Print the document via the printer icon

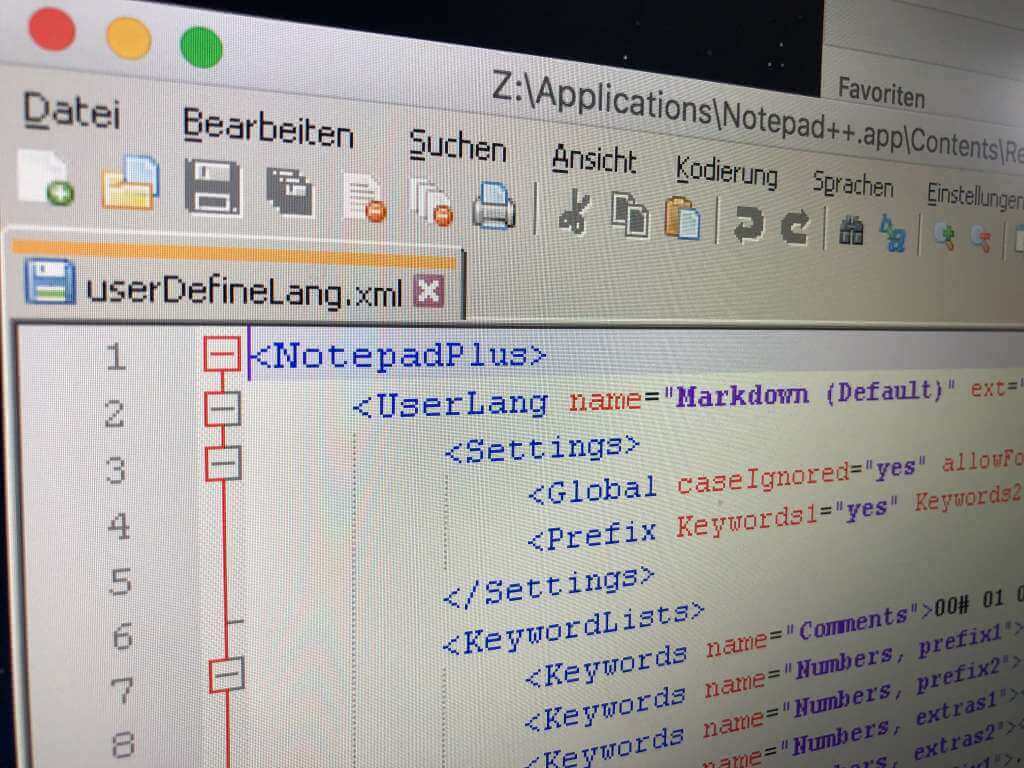494,206
